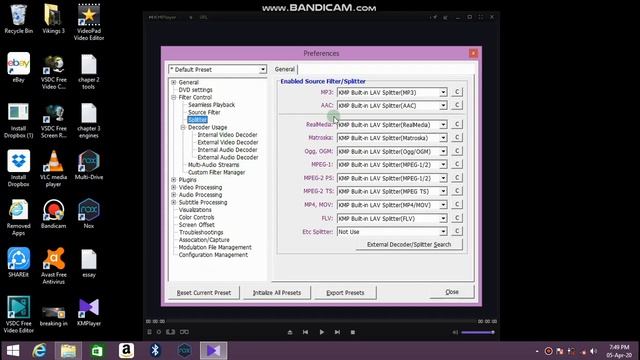Open the Multi-Drive shortcut
The image size is (640, 360).
click(89, 165)
